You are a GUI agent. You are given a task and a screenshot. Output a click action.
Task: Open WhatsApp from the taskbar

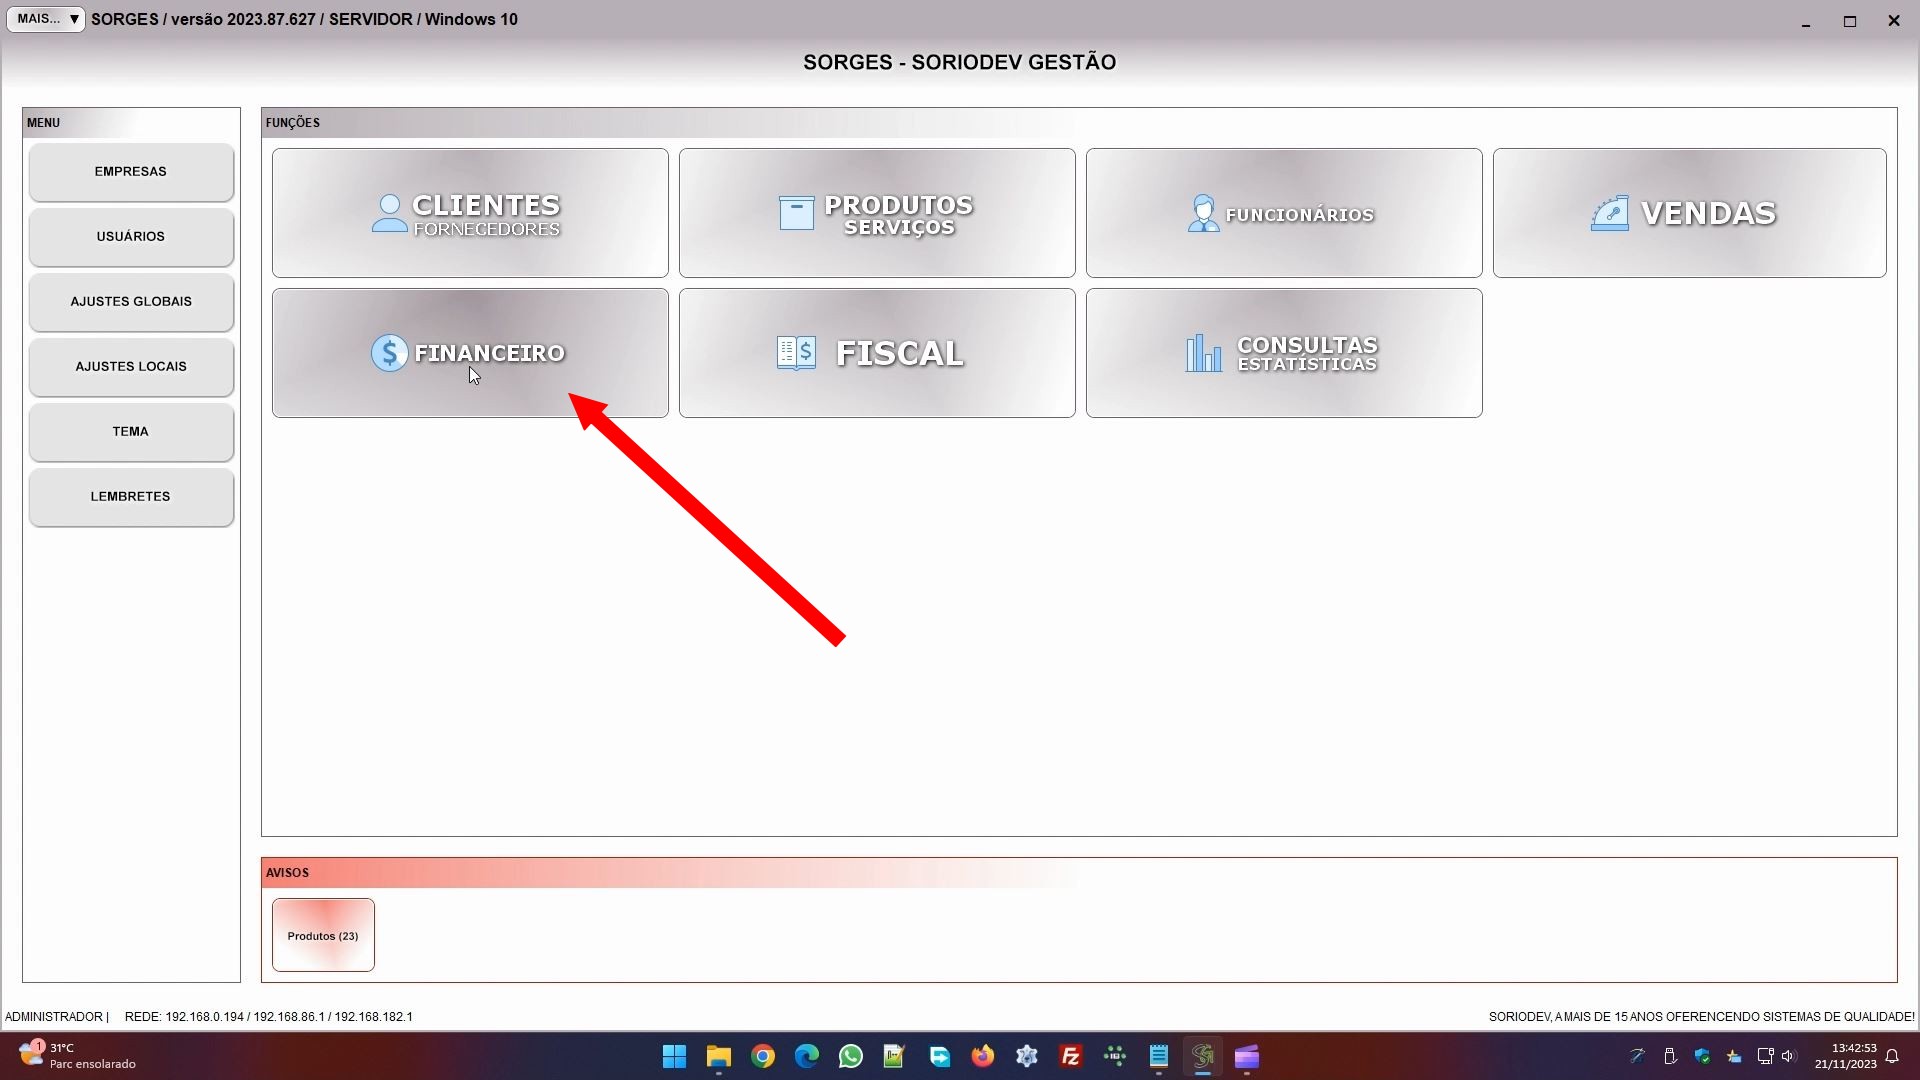(851, 1057)
